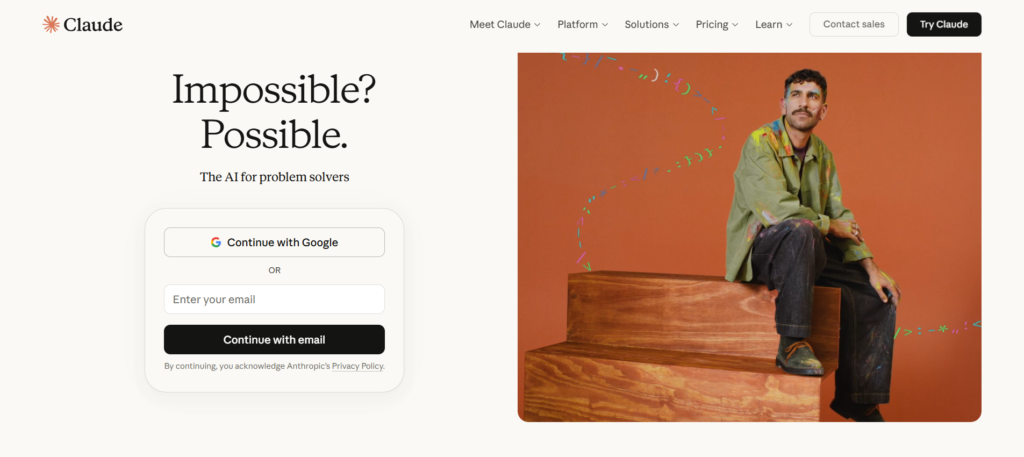Expand the Platform chevron arrow
Screen dimensions: 1024x457
pyautogui.click(x=605, y=25)
